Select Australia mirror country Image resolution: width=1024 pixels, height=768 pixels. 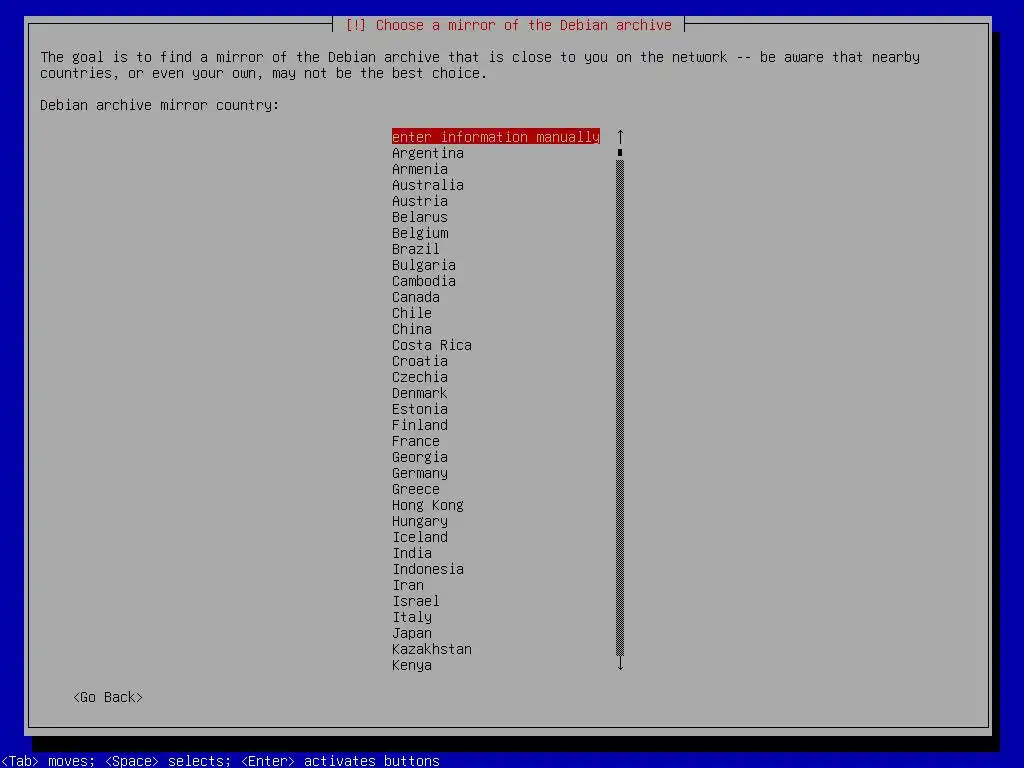pos(428,185)
